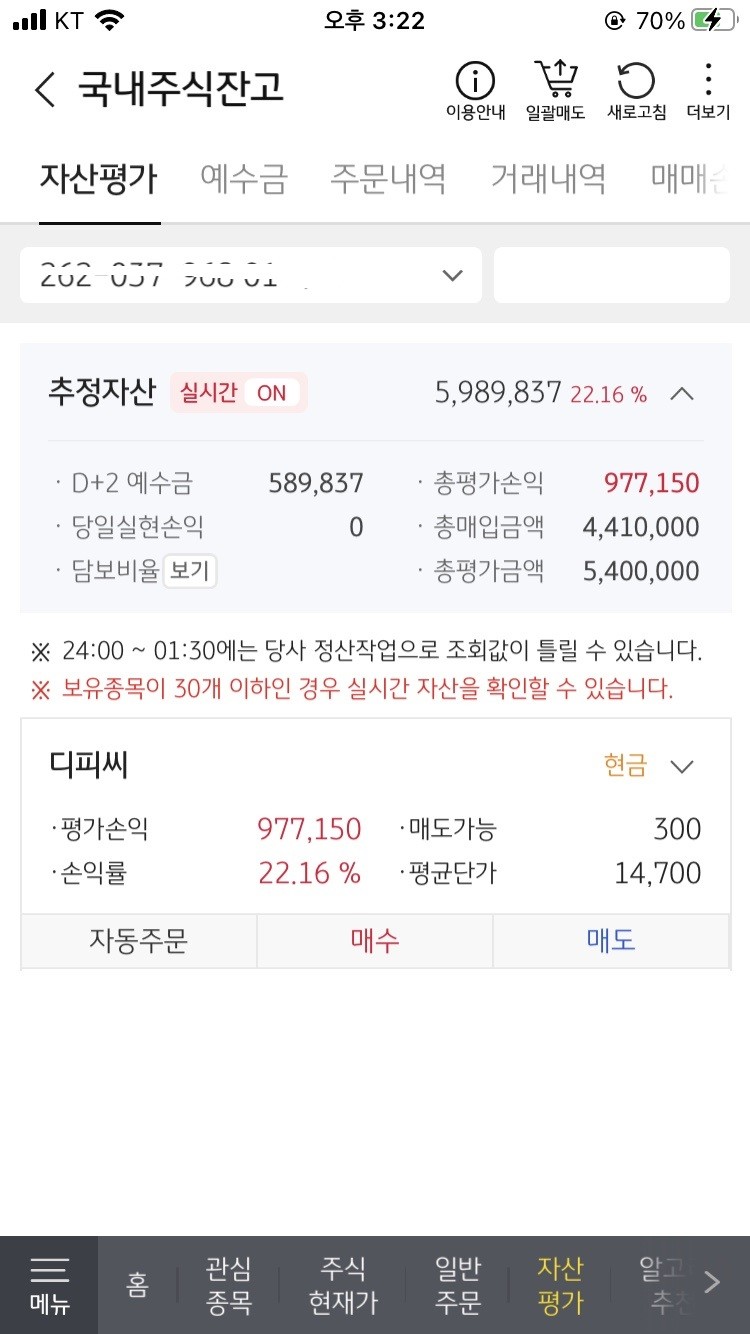The image size is (750, 1334).
Task: Expand the 디피씨 현금 chevron
Action: pos(682,767)
